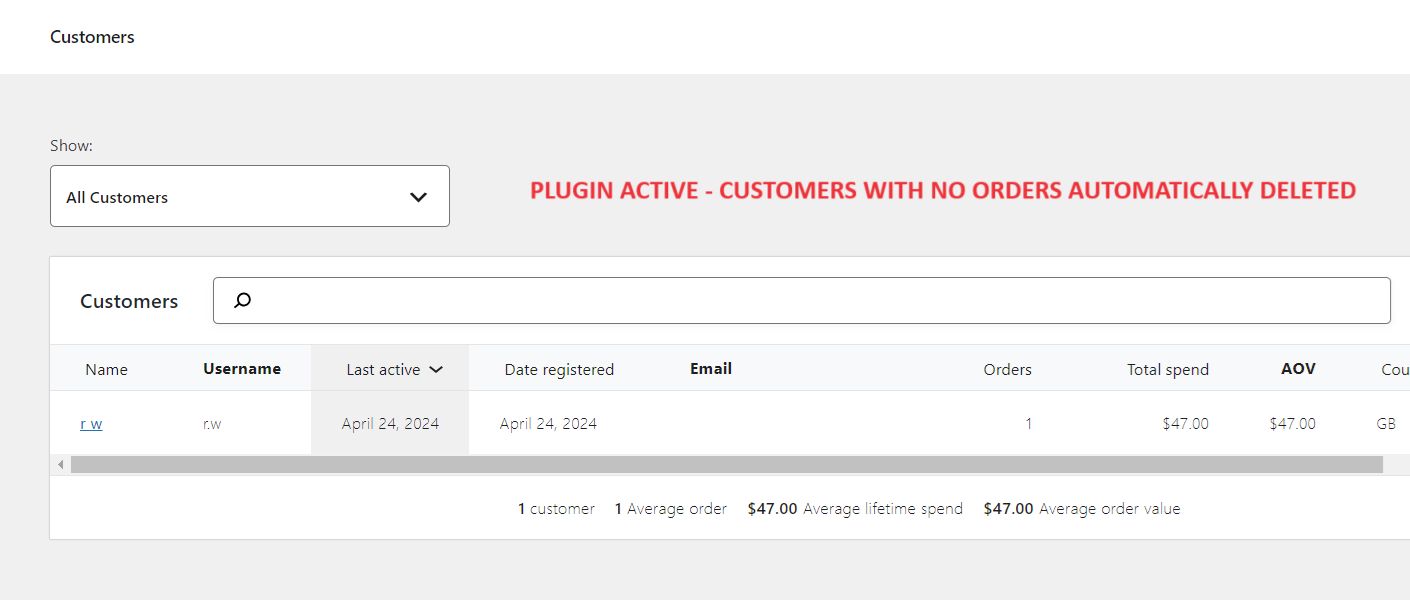Sort the table by Orders column
Viewport: 1410px width, 600px height.
[x=1007, y=369]
